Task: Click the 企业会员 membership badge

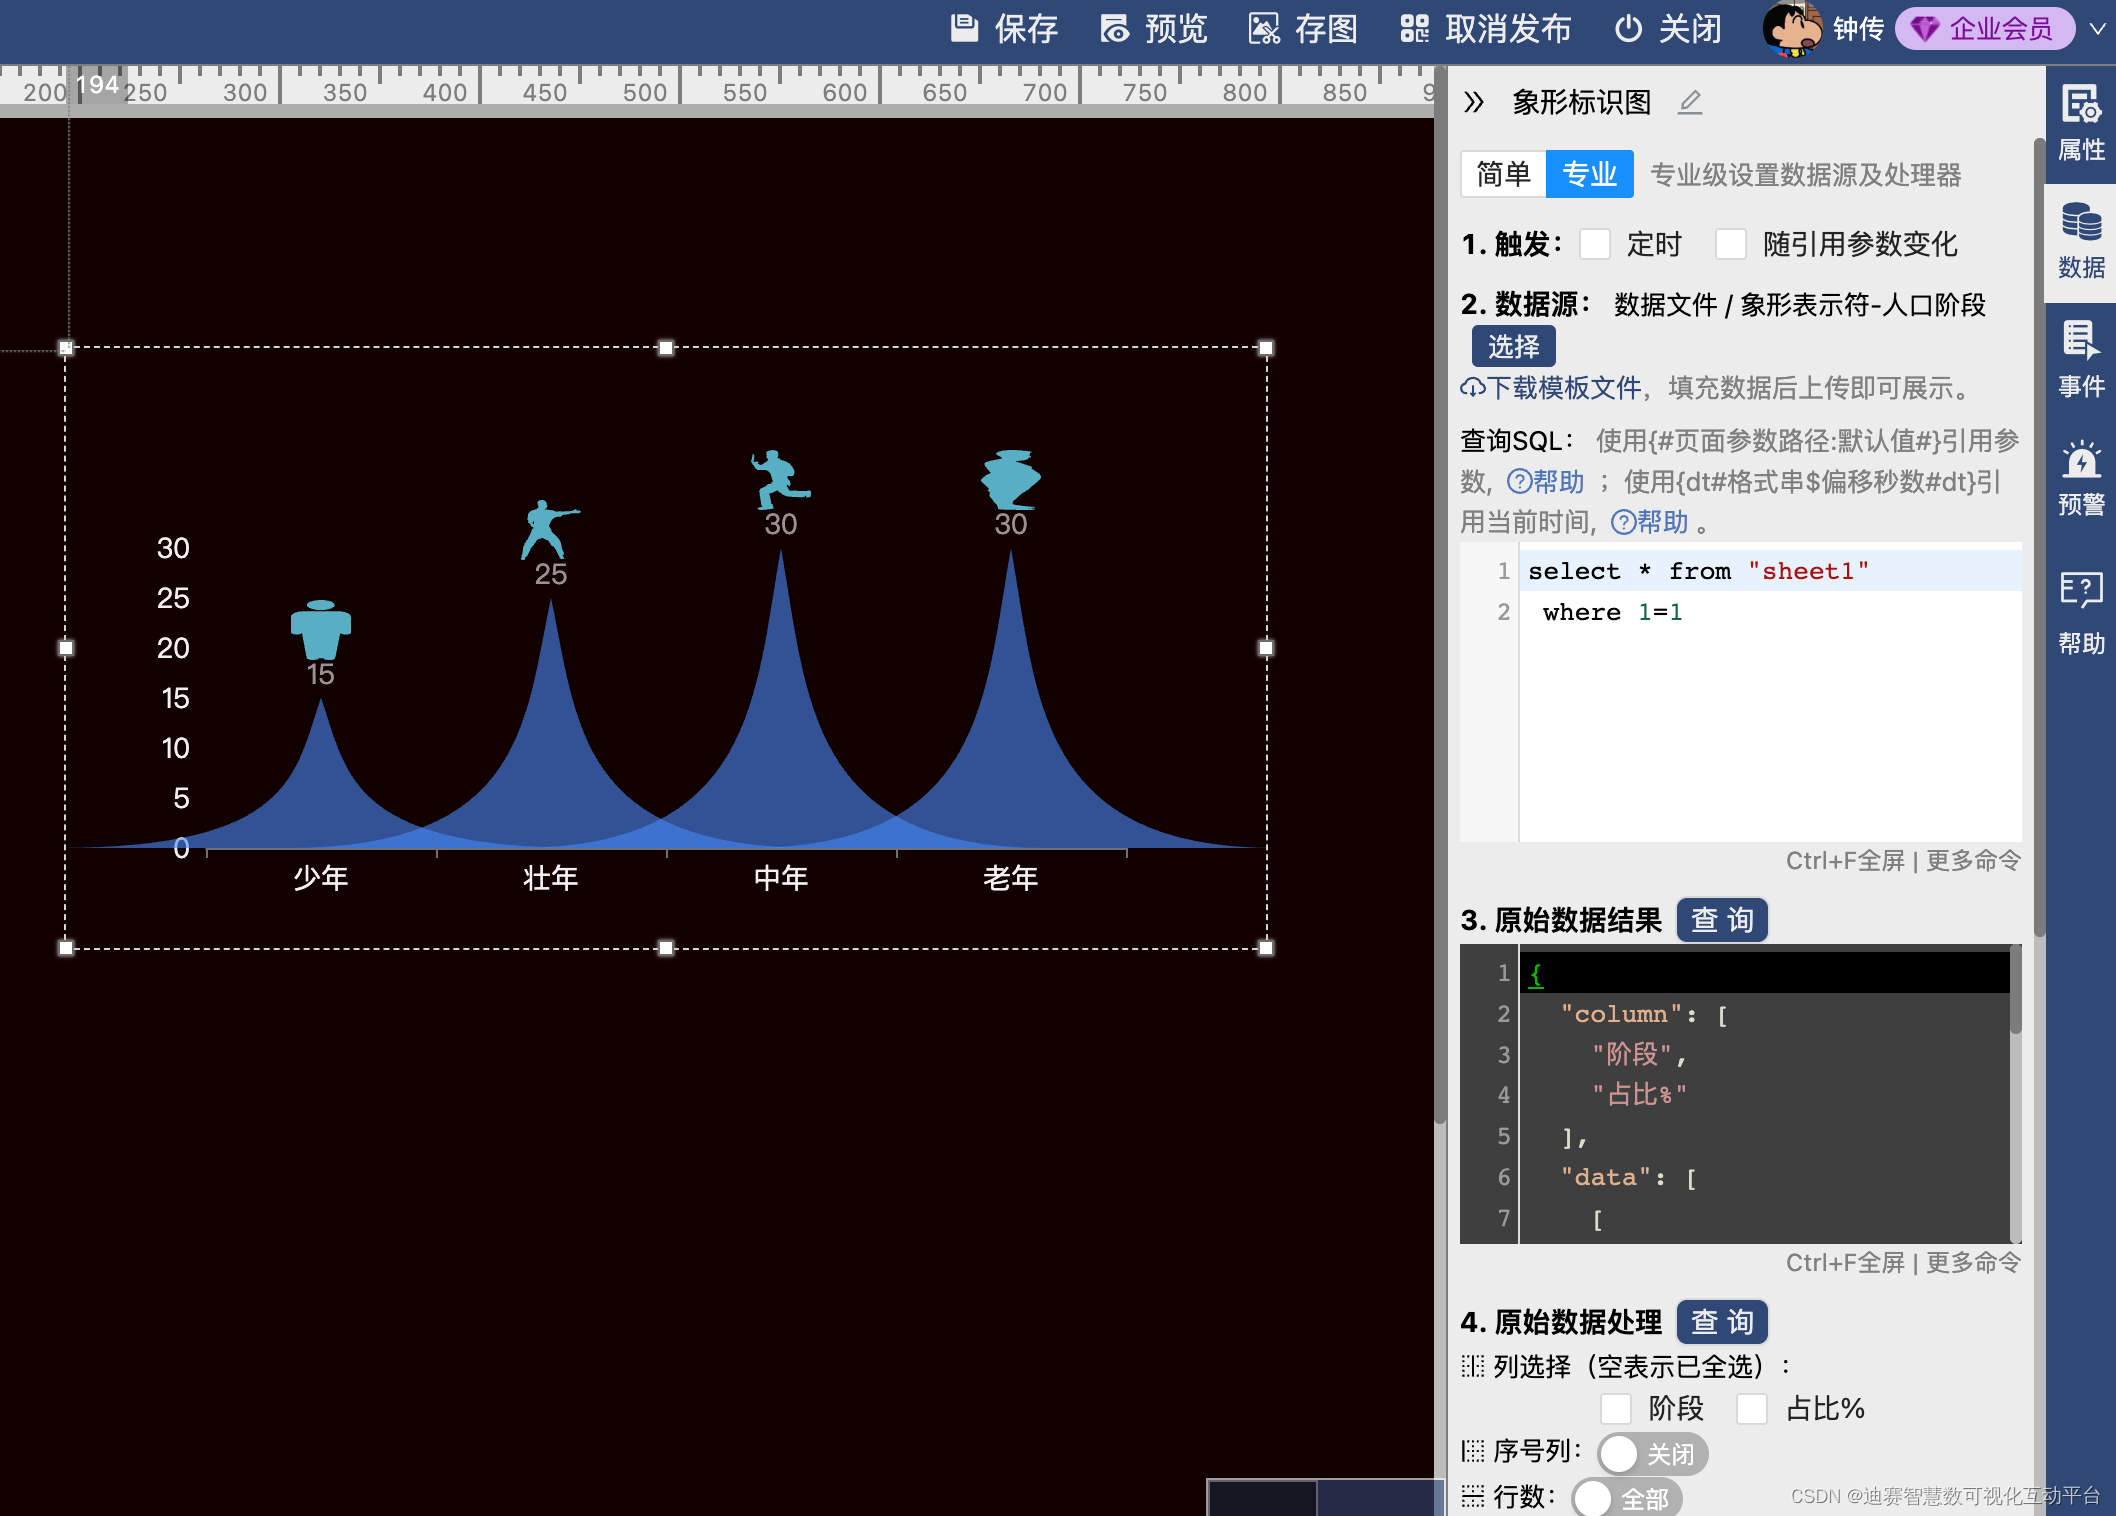Action: (1984, 29)
